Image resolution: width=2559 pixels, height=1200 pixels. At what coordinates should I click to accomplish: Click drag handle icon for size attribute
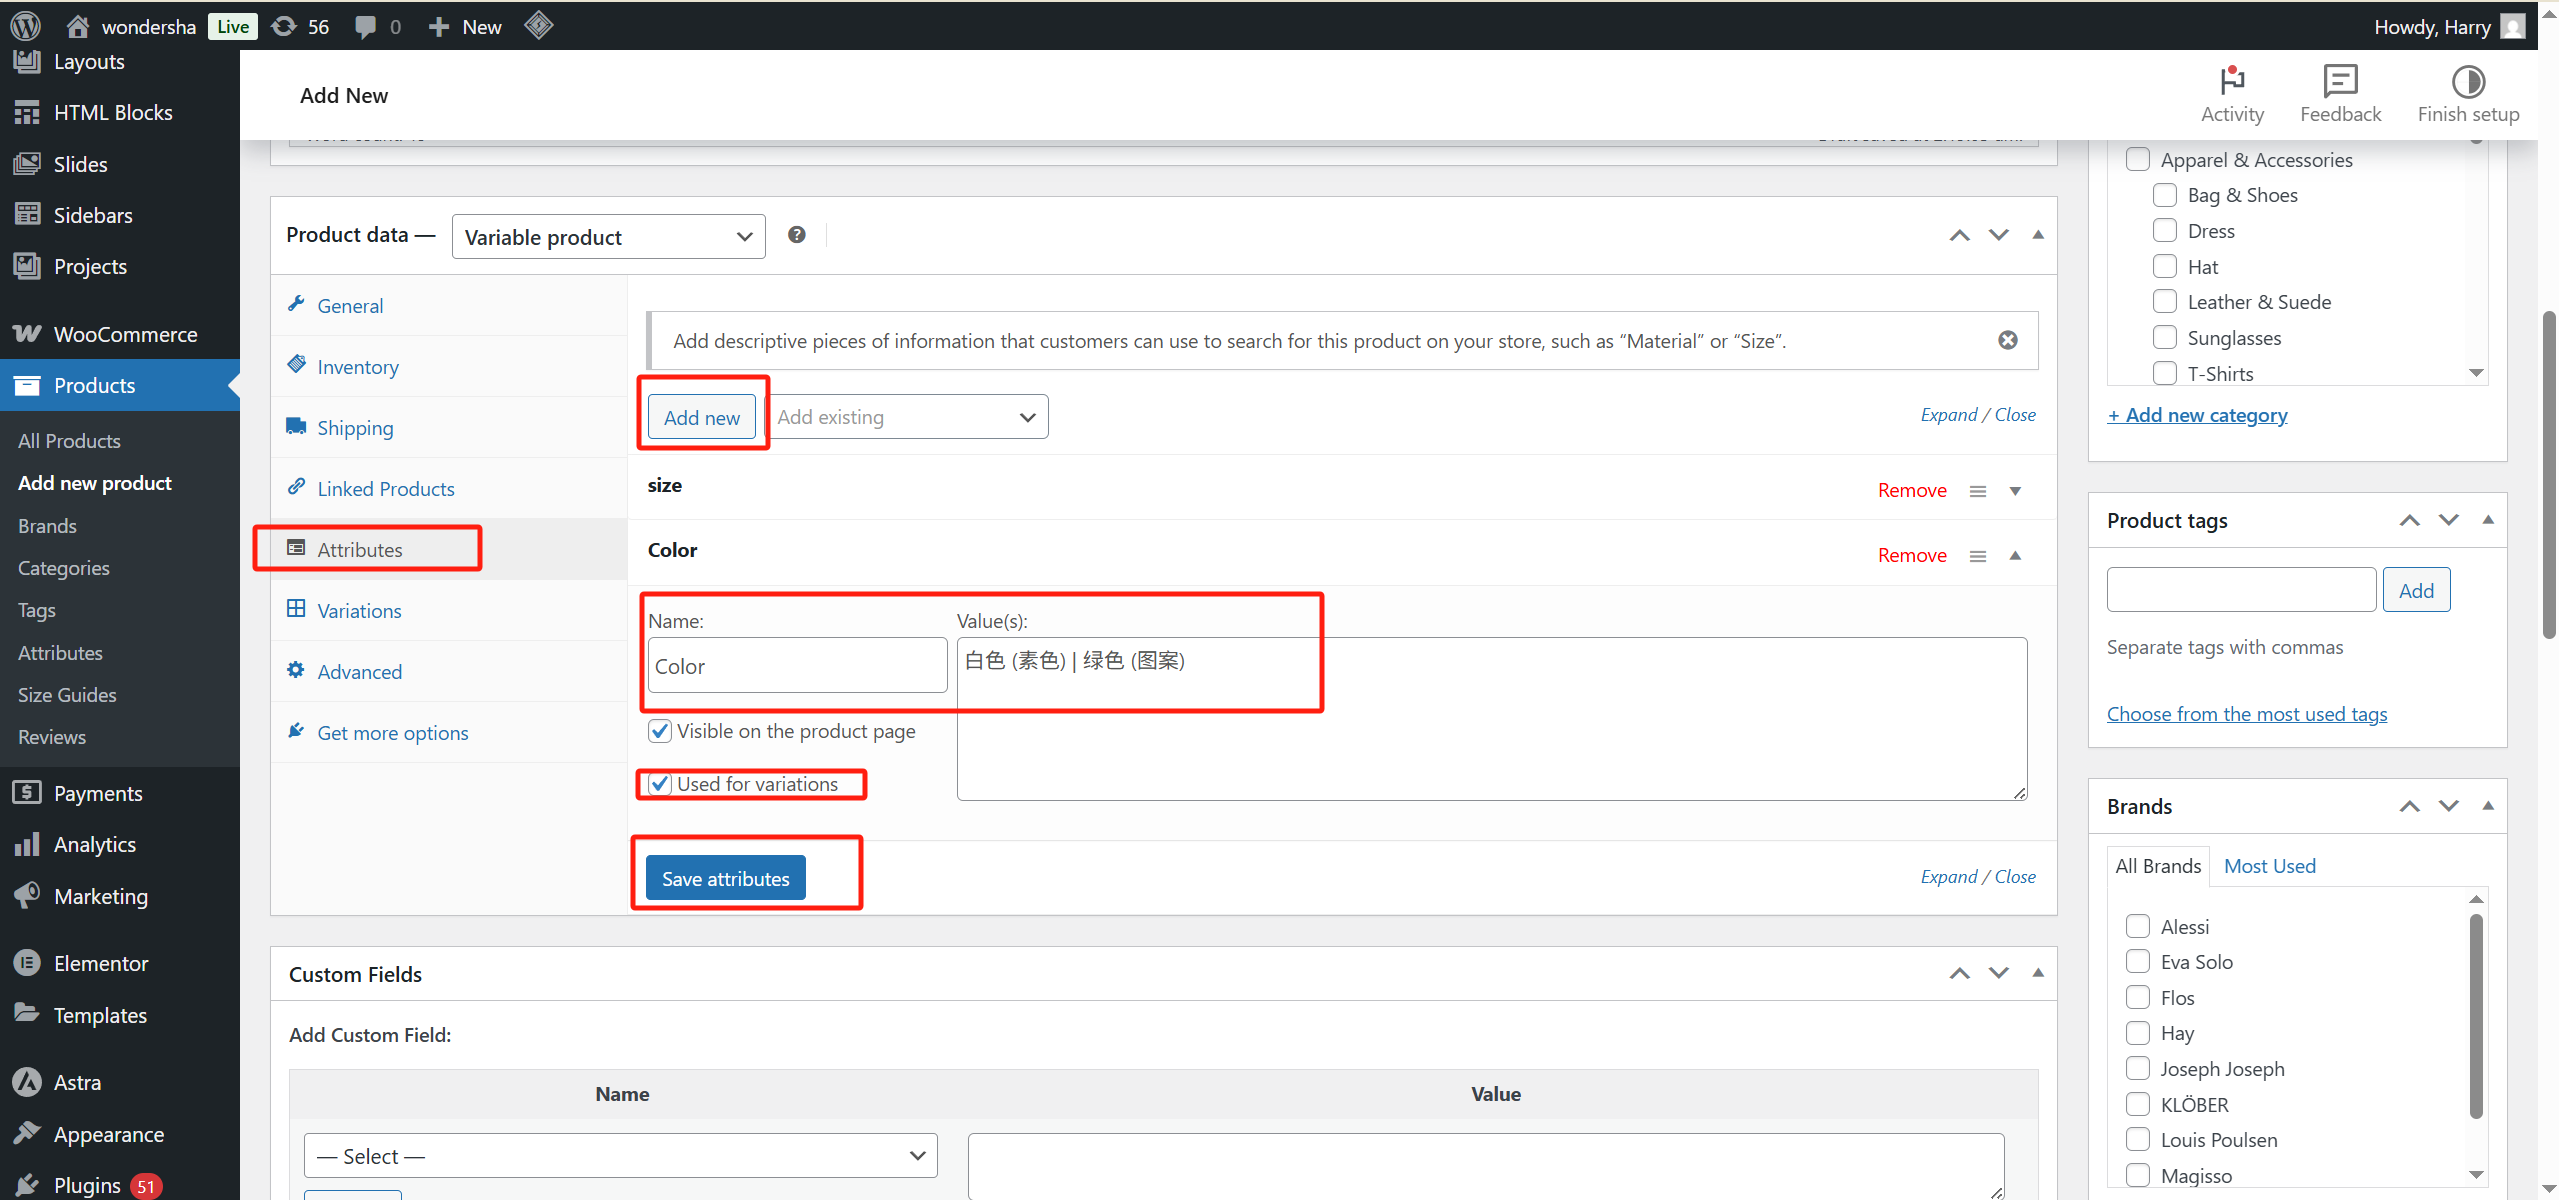1977,491
